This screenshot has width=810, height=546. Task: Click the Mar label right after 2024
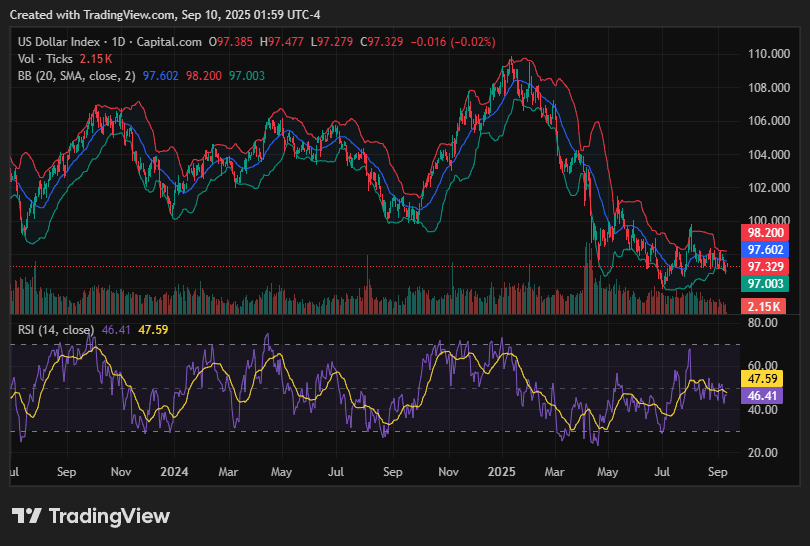click(228, 472)
